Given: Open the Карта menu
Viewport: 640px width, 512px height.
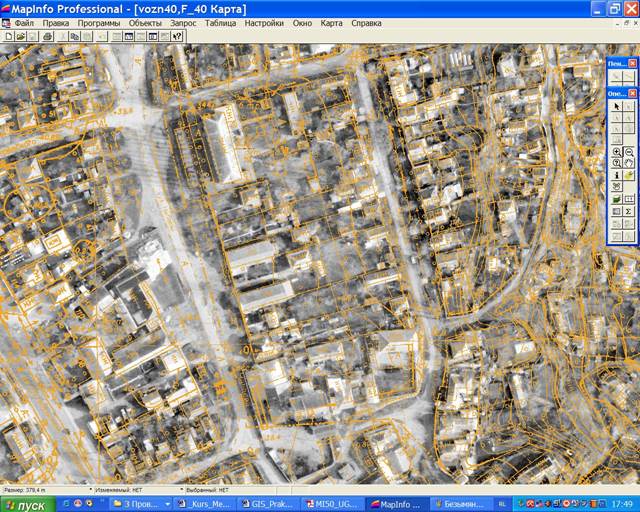Looking at the screenshot, I should 331,22.
